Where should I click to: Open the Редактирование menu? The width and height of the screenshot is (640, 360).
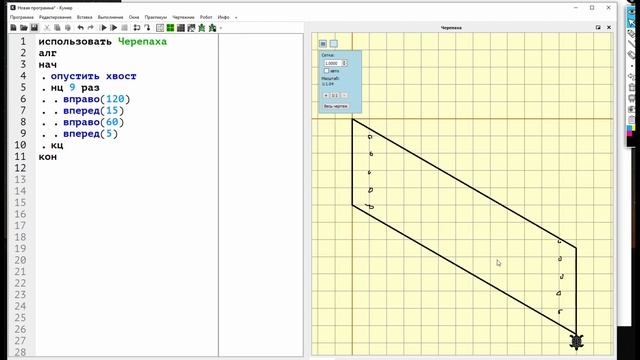click(55, 17)
